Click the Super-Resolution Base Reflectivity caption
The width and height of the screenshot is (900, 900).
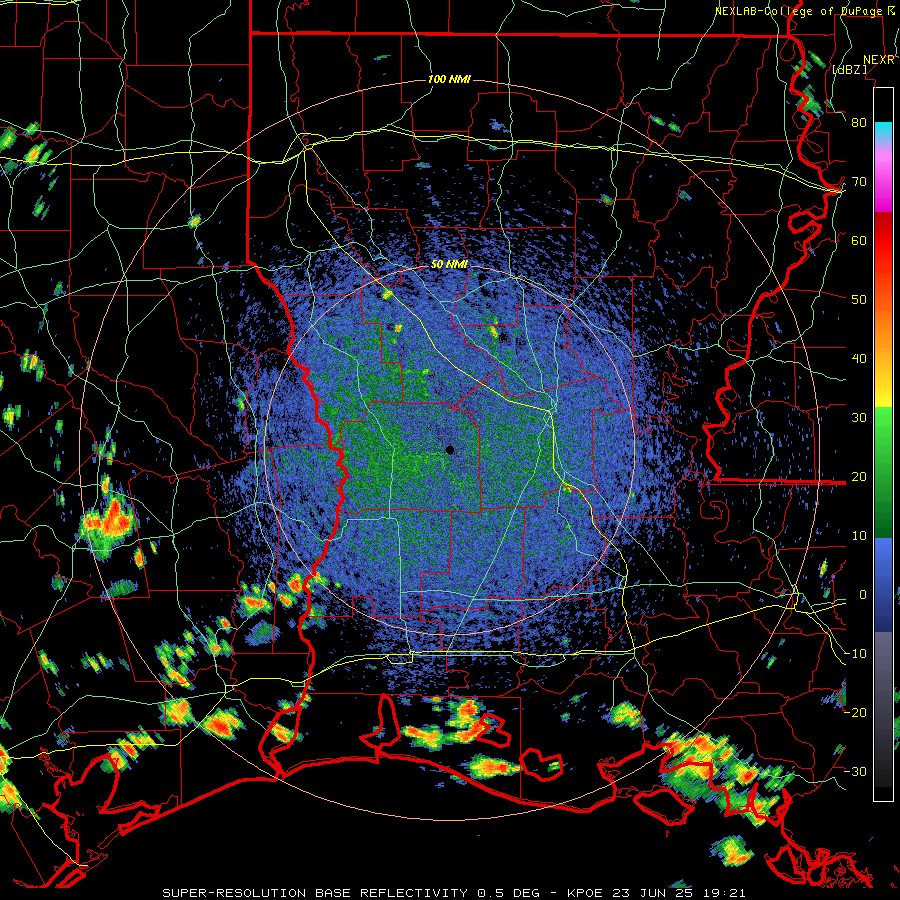454,893
